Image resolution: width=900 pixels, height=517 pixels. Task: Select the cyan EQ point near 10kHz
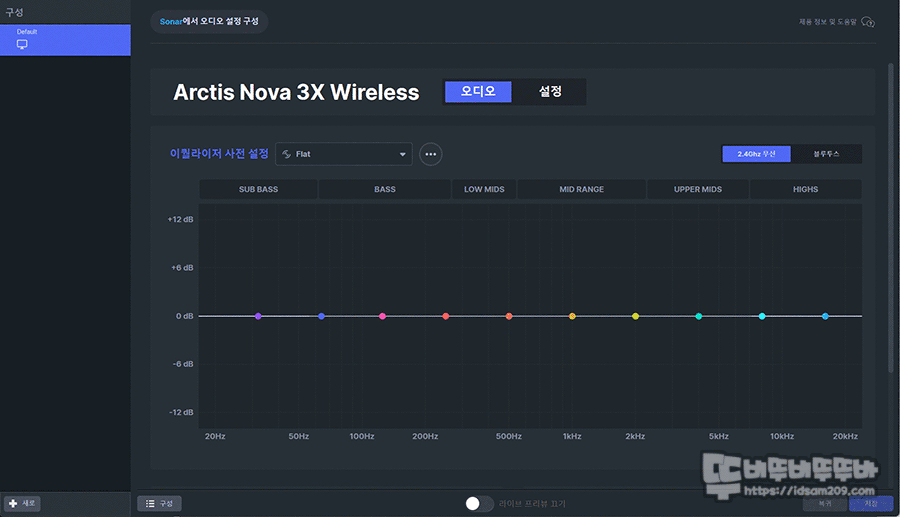click(762, 316)
